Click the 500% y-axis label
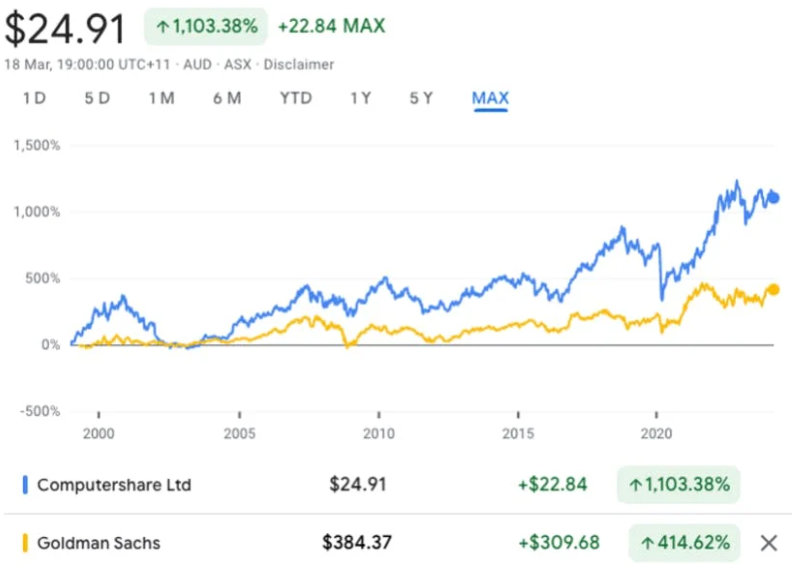This screenshot has height=583, width=808. click(x=43, y=278)
